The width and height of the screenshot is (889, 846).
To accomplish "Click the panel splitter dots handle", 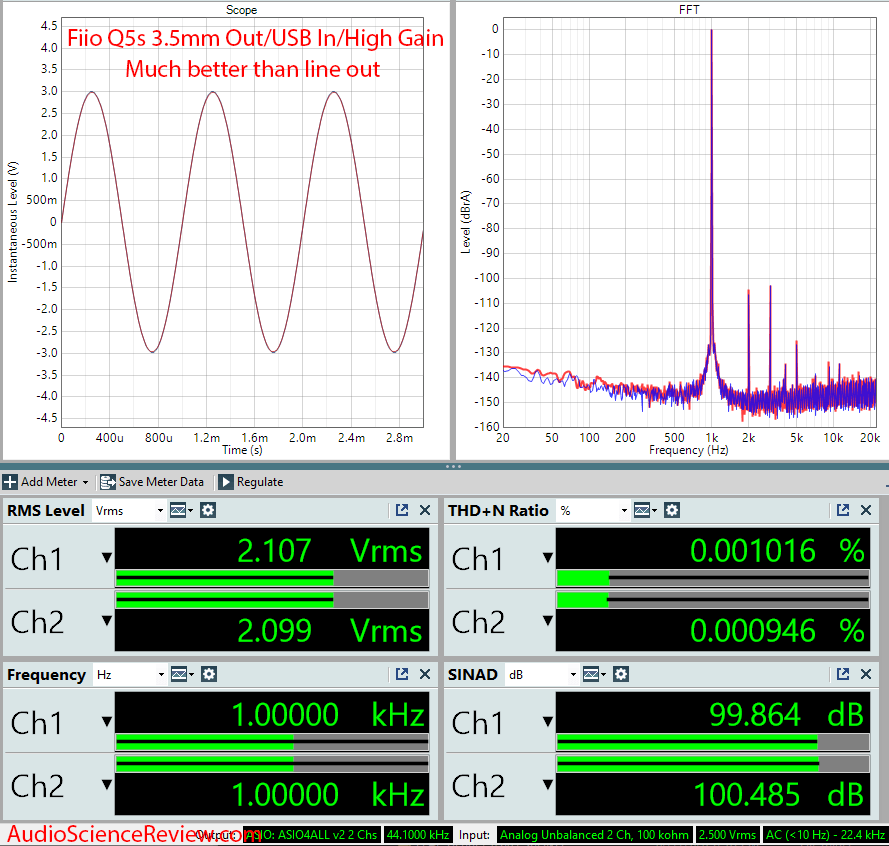I will 454,466.
